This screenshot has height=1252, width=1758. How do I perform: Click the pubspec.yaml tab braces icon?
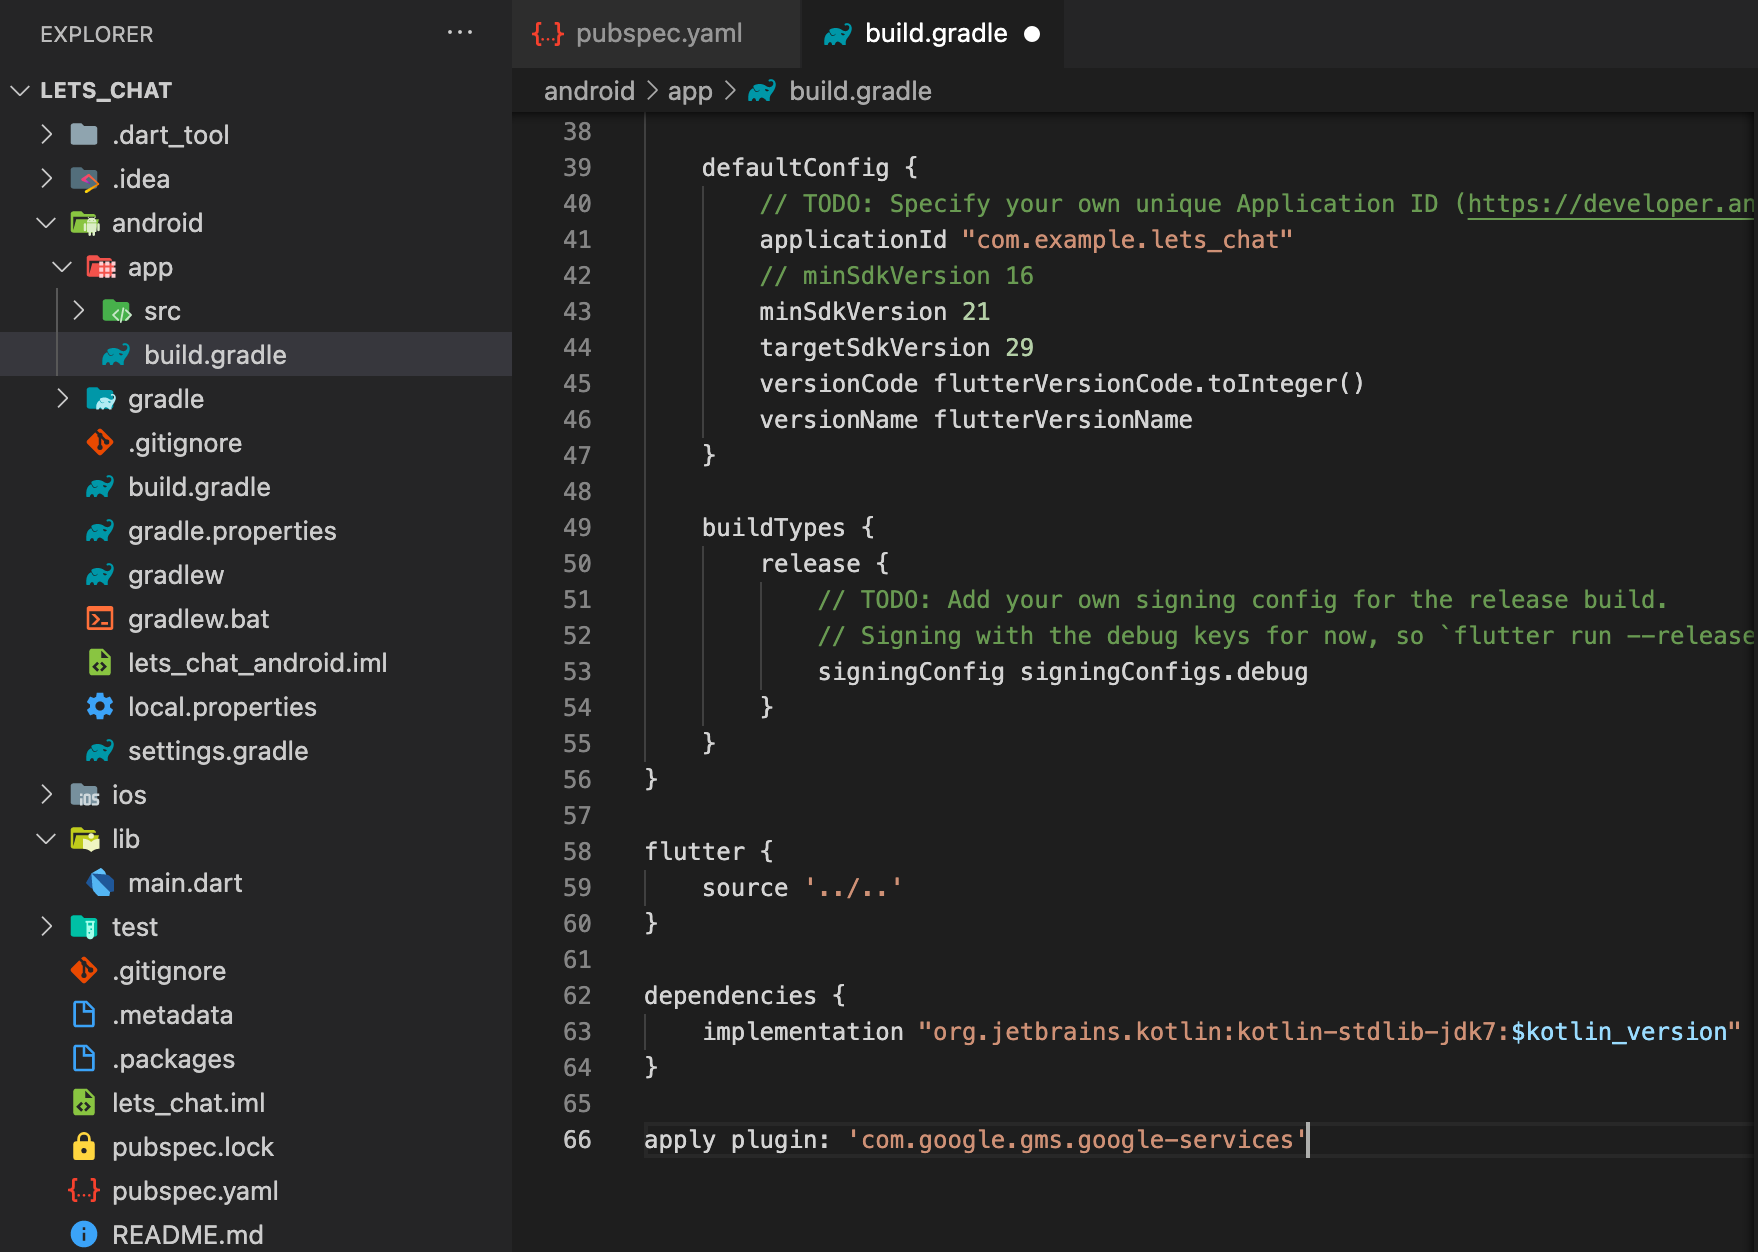point(547,34)
